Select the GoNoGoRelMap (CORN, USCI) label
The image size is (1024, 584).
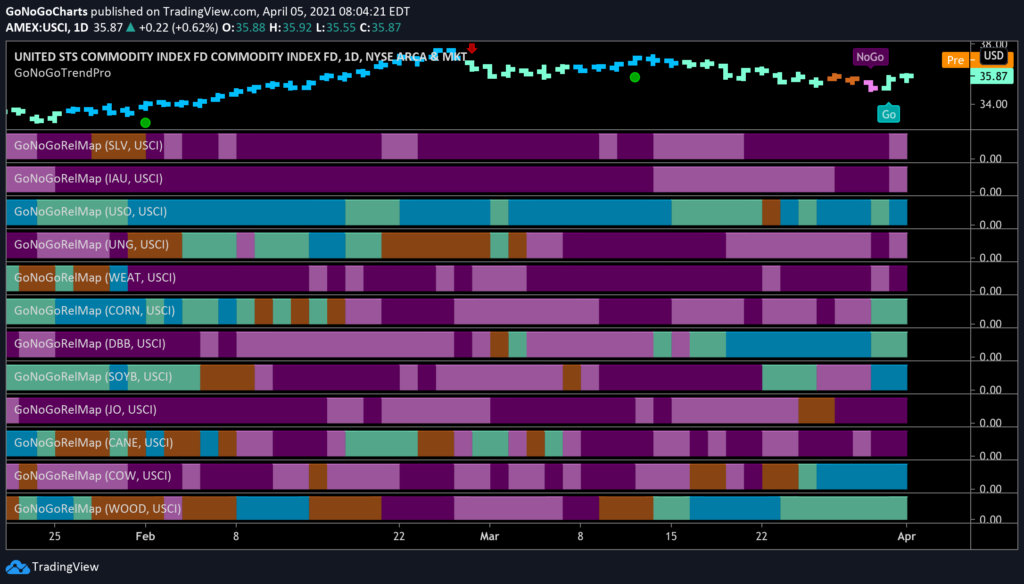tap(94, 310)
